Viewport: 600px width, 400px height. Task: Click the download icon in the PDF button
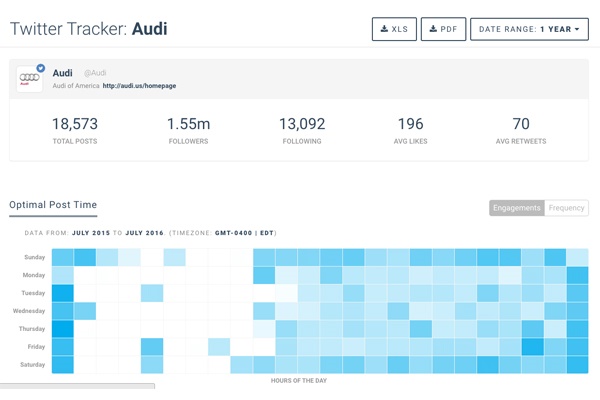433,29
